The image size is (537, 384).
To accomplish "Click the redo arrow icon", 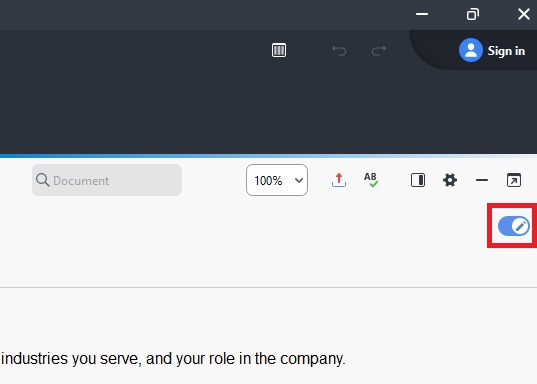I will coord(379,51).
